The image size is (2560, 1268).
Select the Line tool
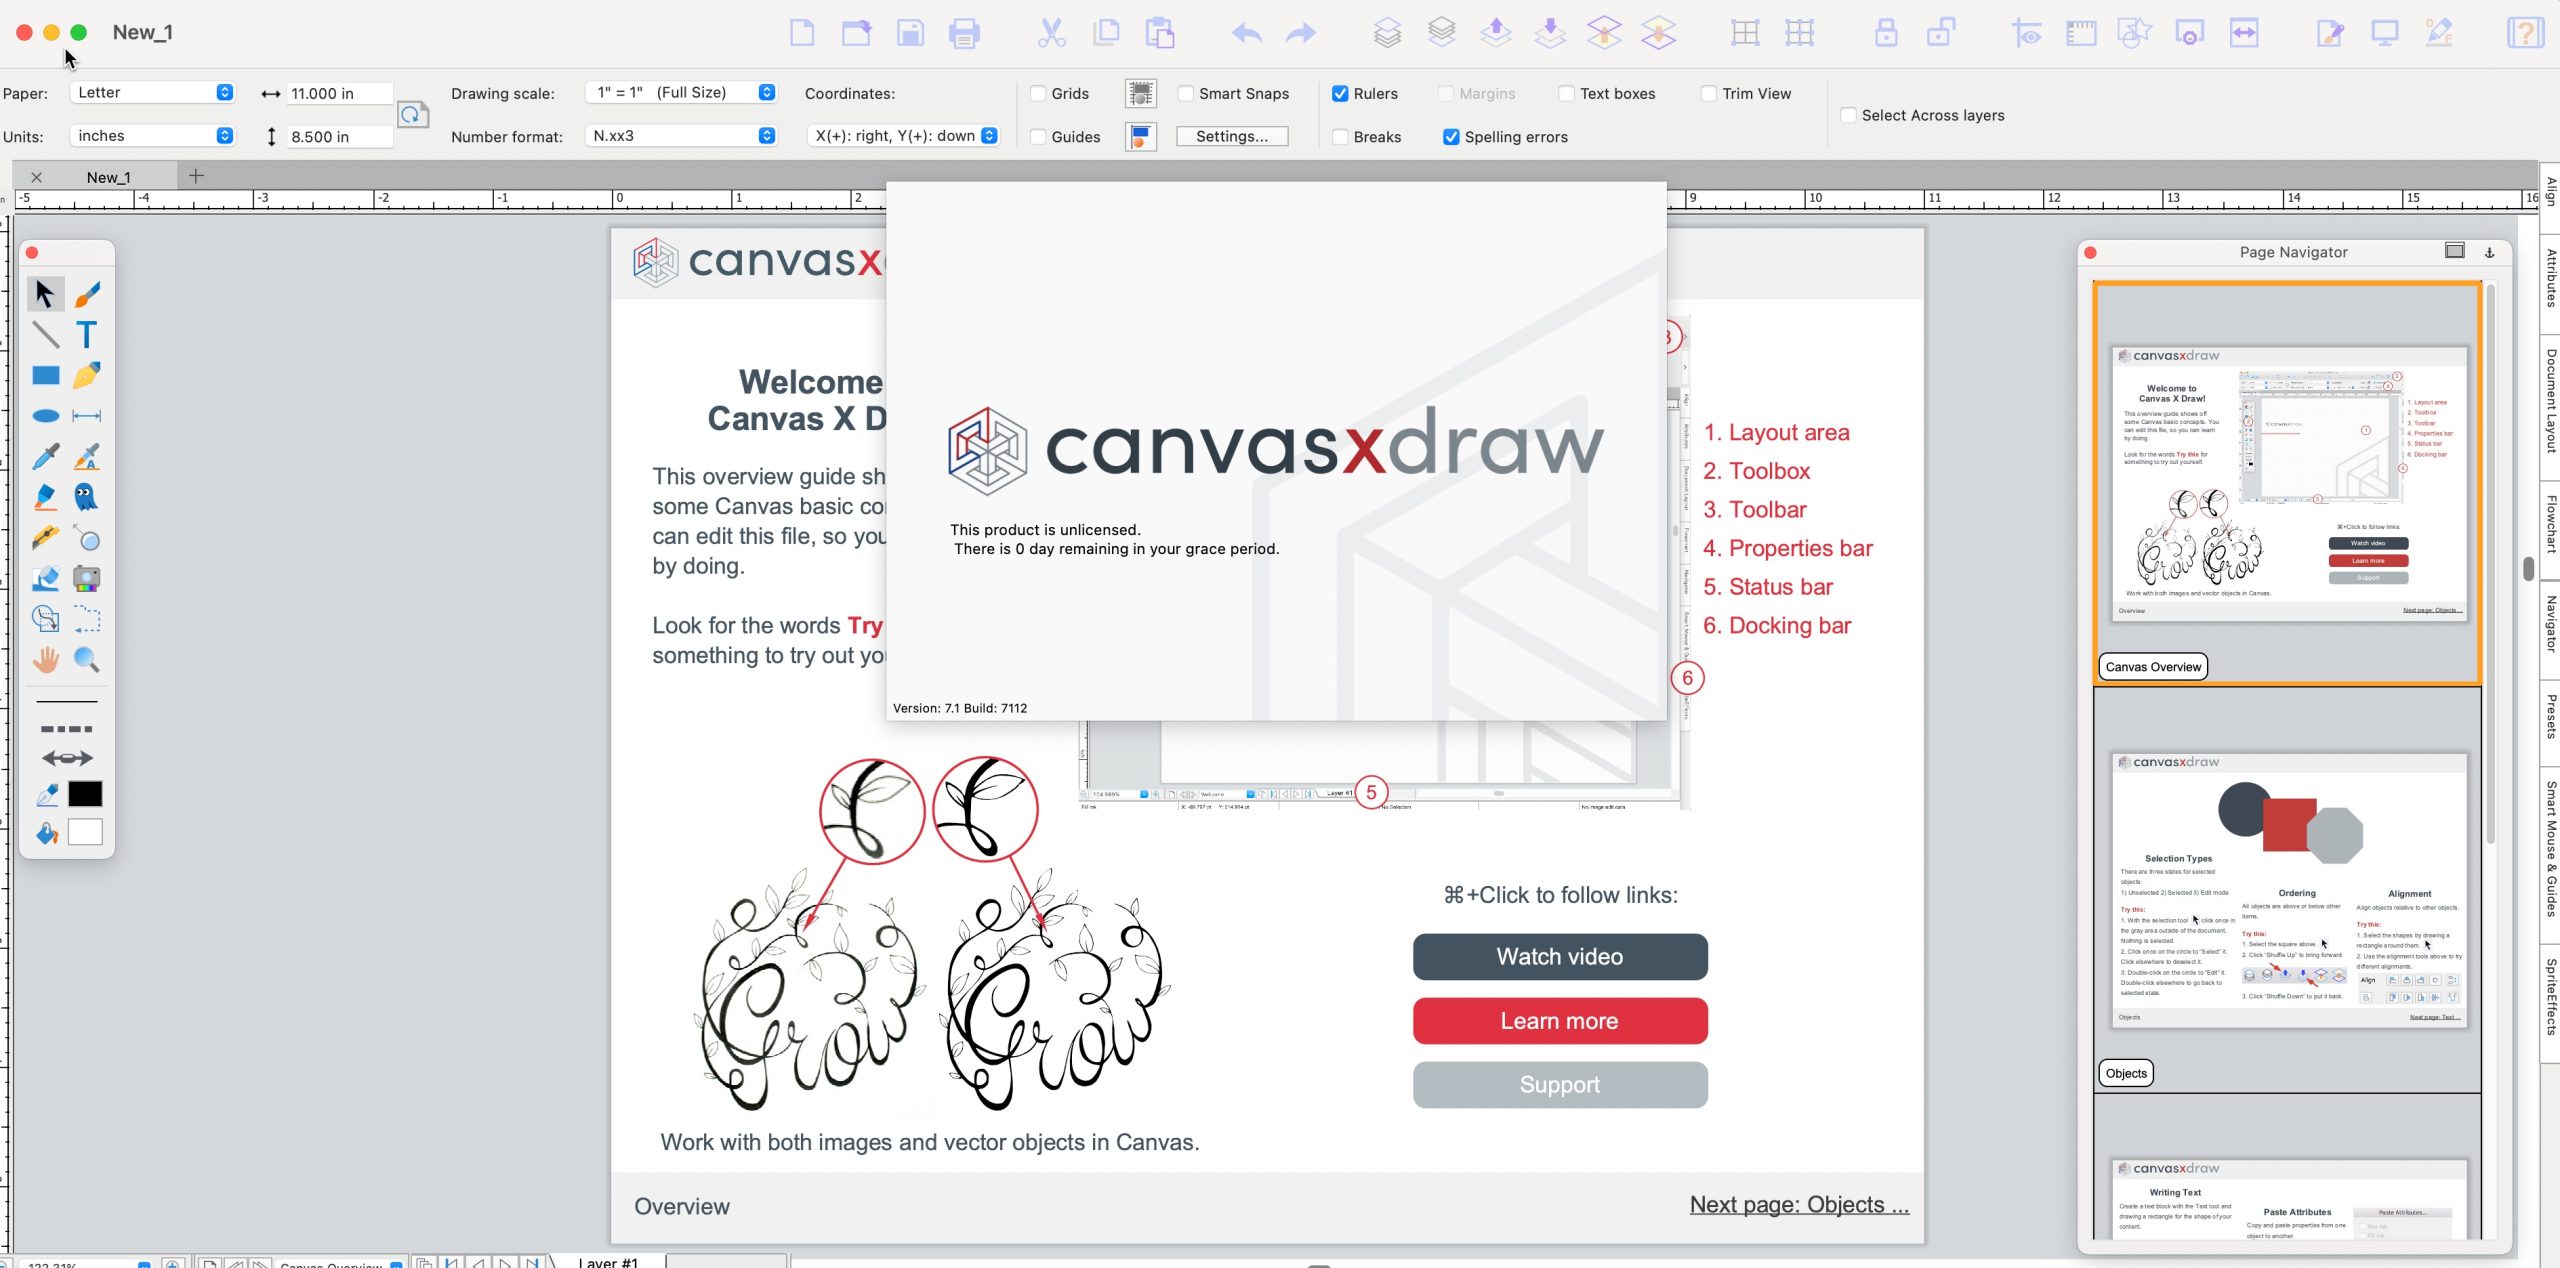(45, 334)
